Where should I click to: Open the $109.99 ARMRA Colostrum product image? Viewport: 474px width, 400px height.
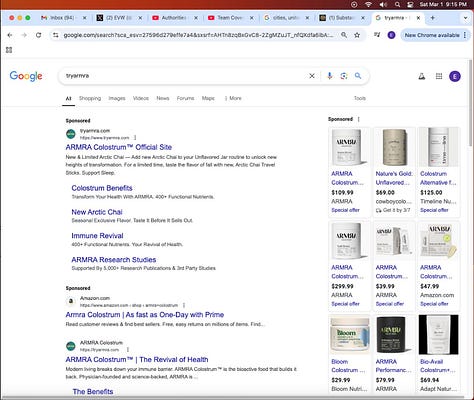(349, 148)
